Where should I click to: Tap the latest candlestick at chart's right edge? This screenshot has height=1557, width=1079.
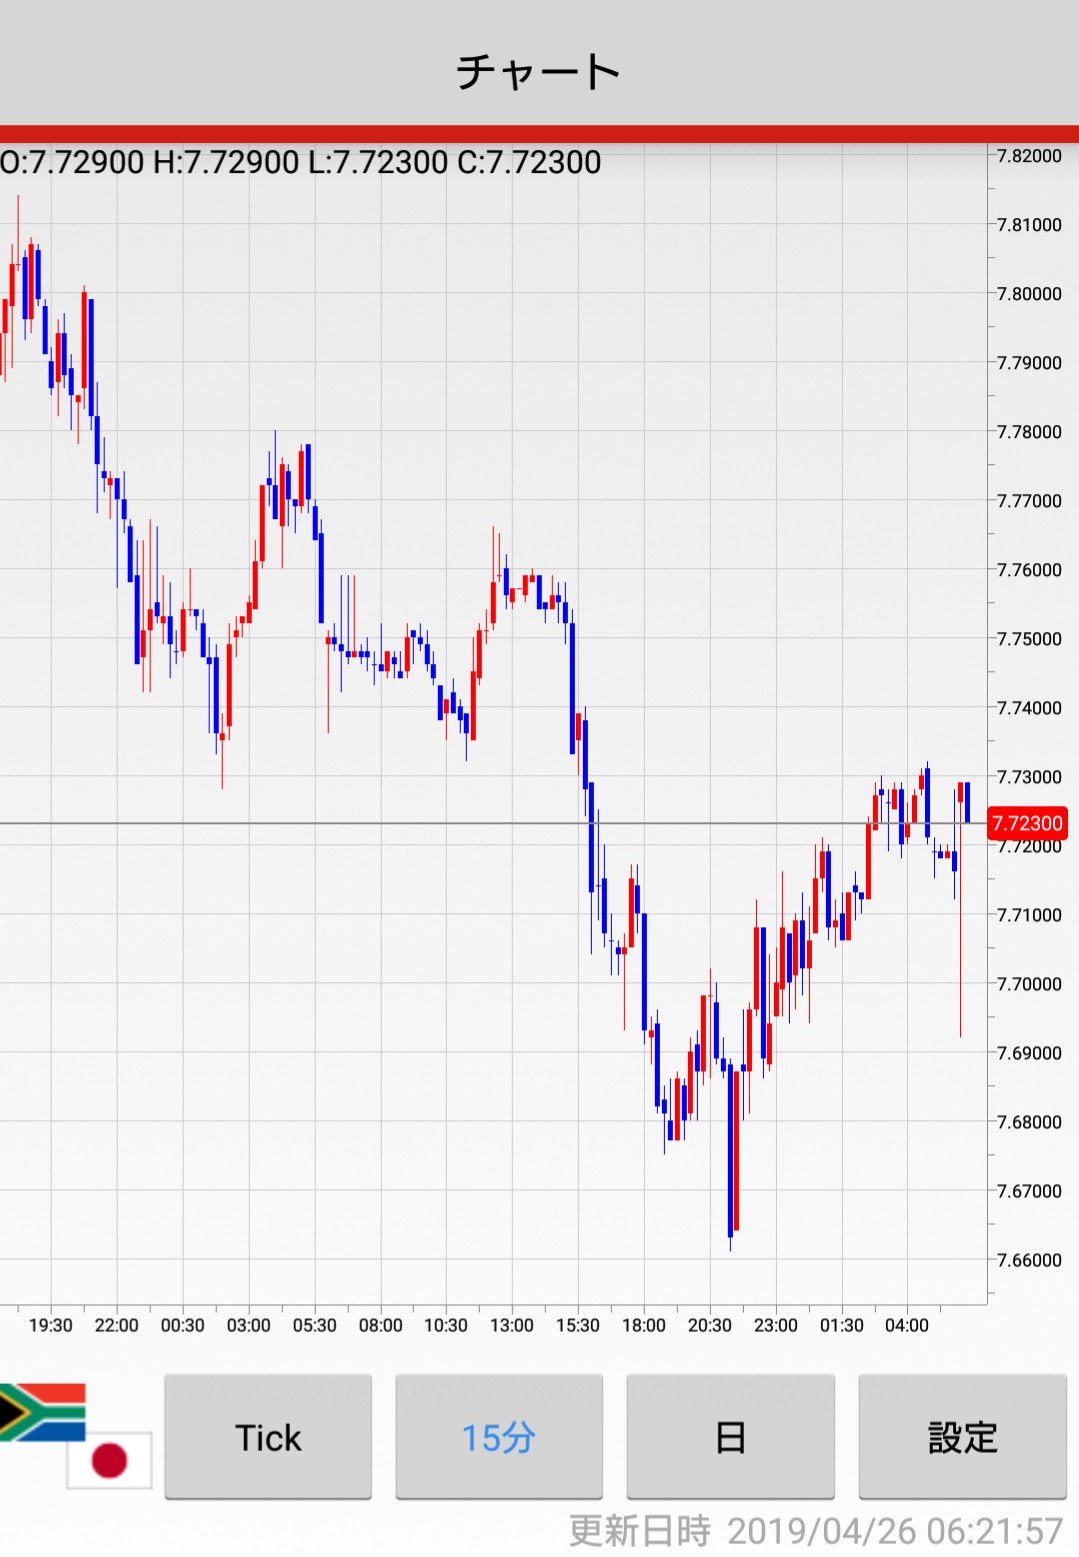[966, 802]
